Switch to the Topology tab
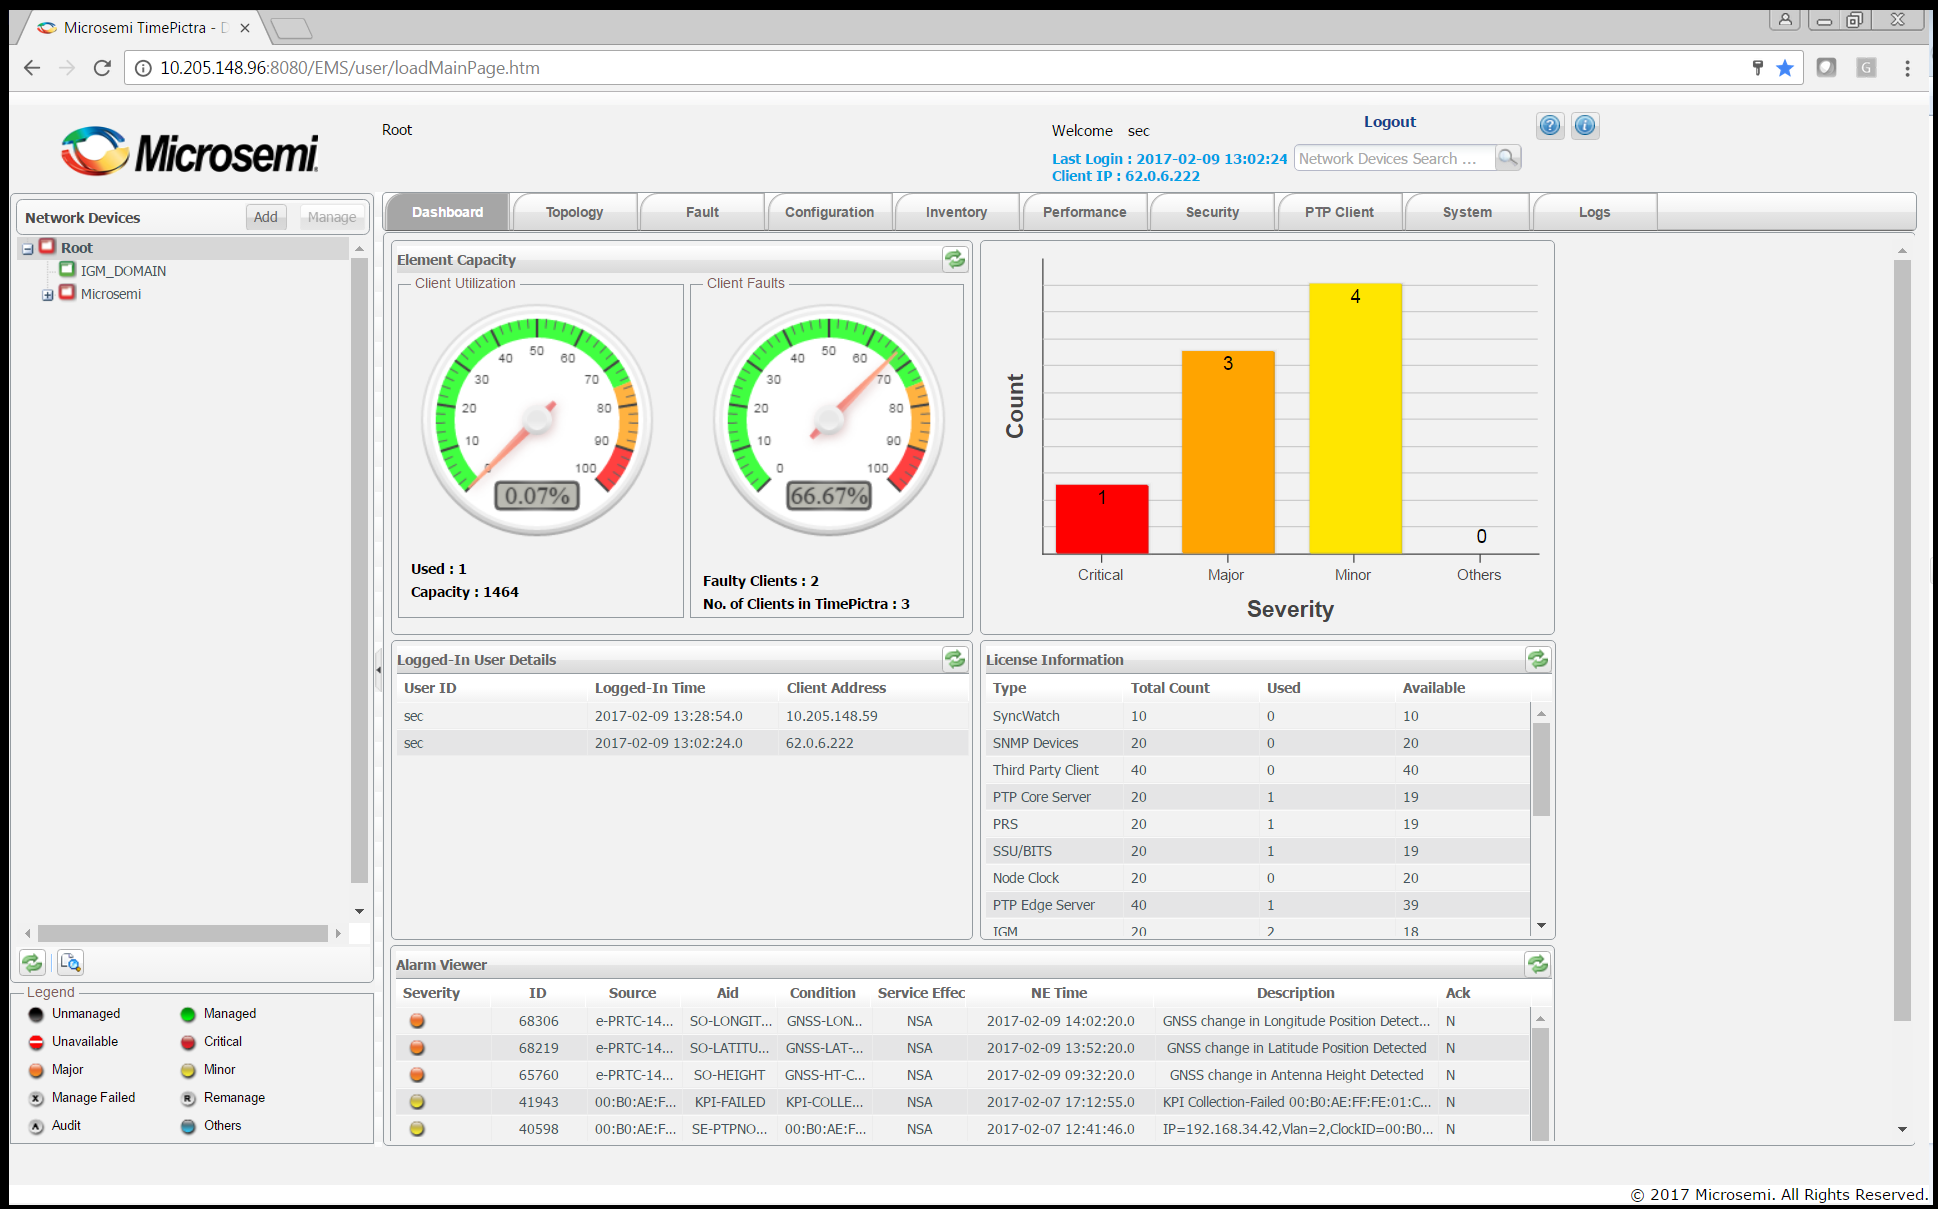The width and height of the screenshot is (1938, 1209). point(574,211)
